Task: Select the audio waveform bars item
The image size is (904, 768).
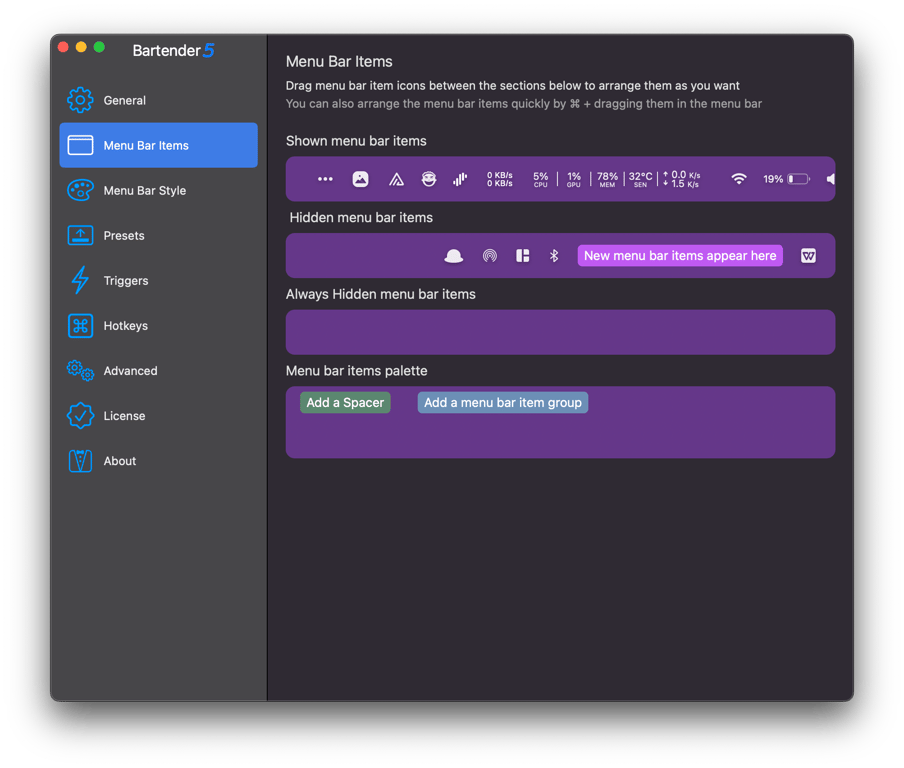Action: tap(459, 179)
